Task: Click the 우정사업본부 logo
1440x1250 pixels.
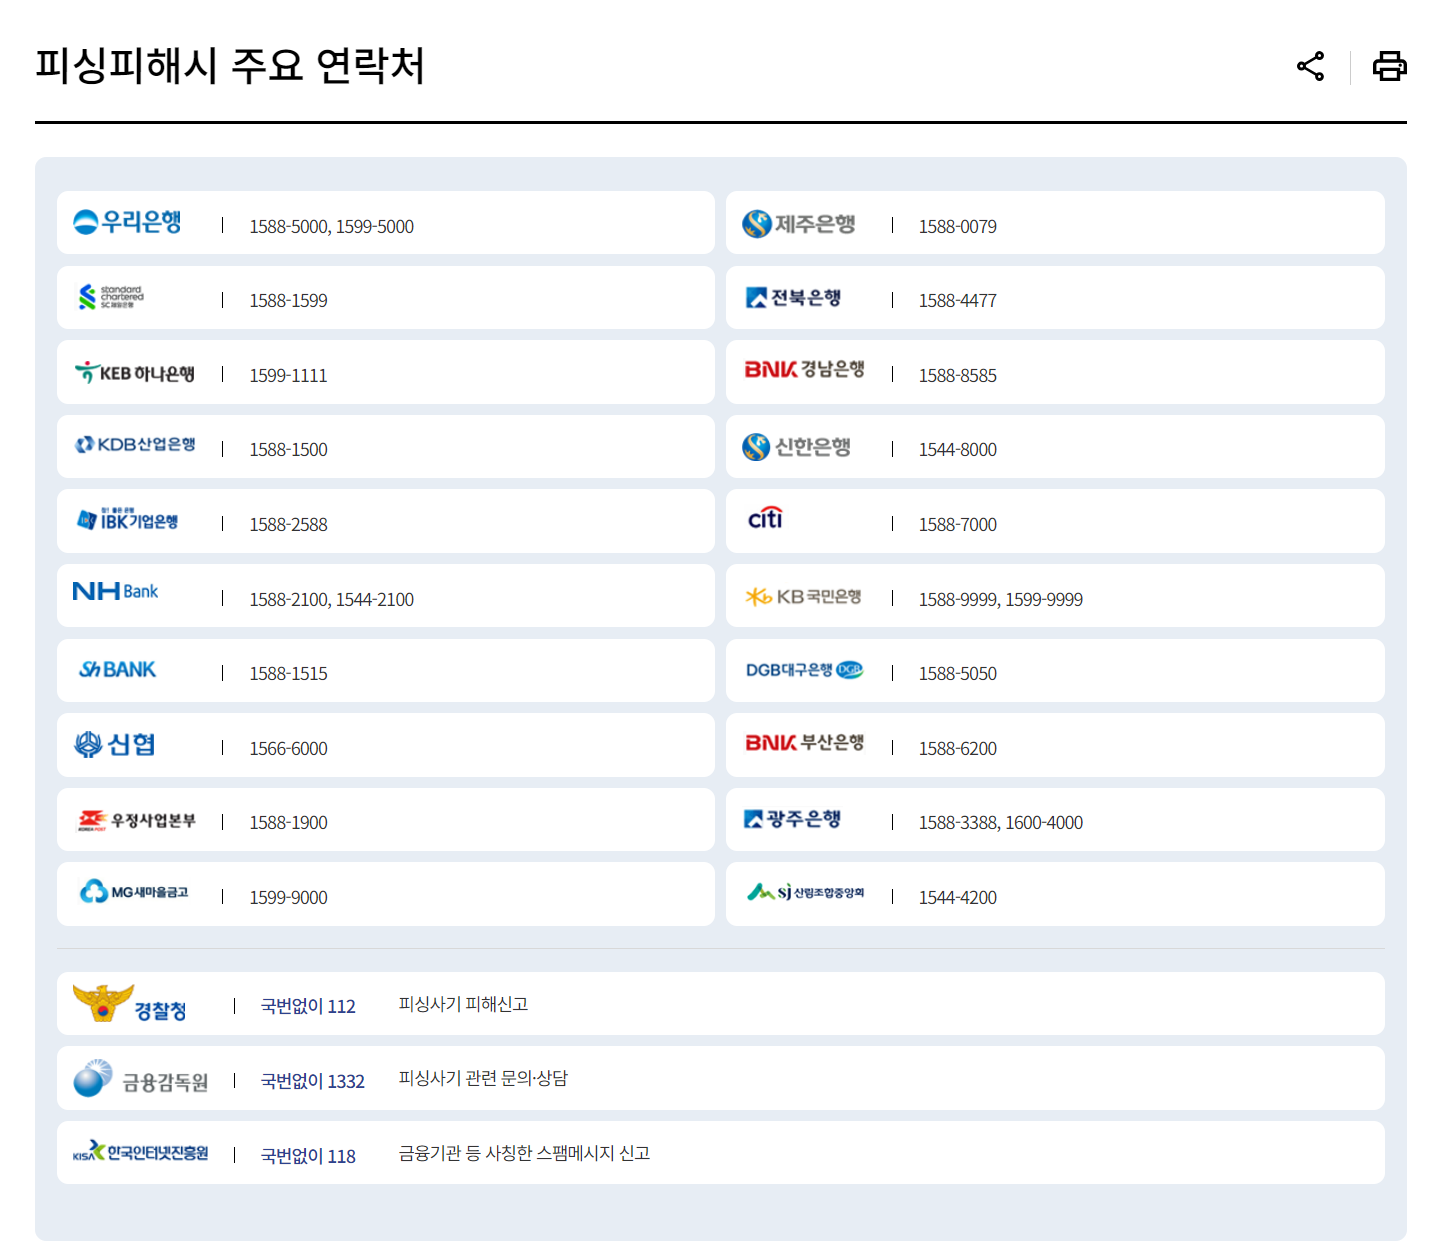Action: point(137,821)
